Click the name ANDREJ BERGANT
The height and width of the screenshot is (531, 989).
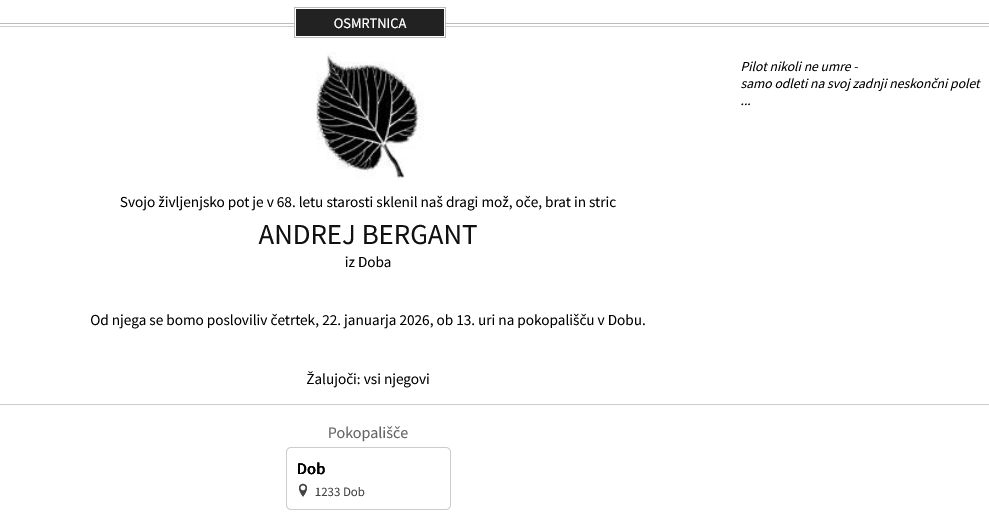368,235
